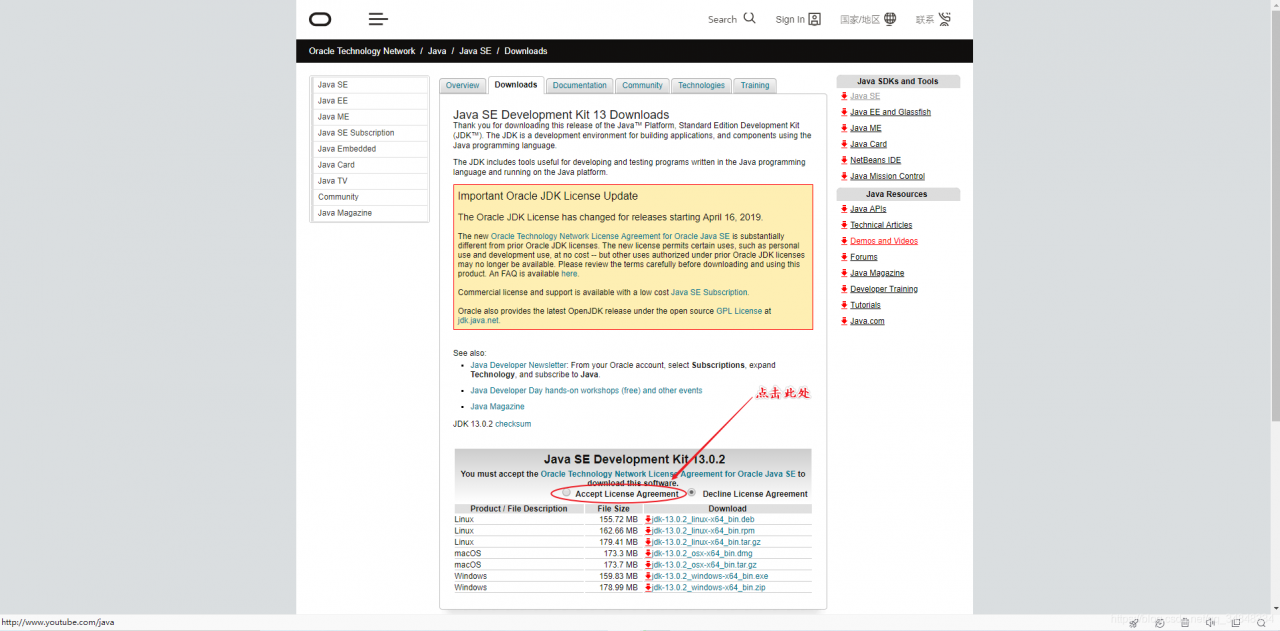Open the Sign In account icon

coord(814,19)
